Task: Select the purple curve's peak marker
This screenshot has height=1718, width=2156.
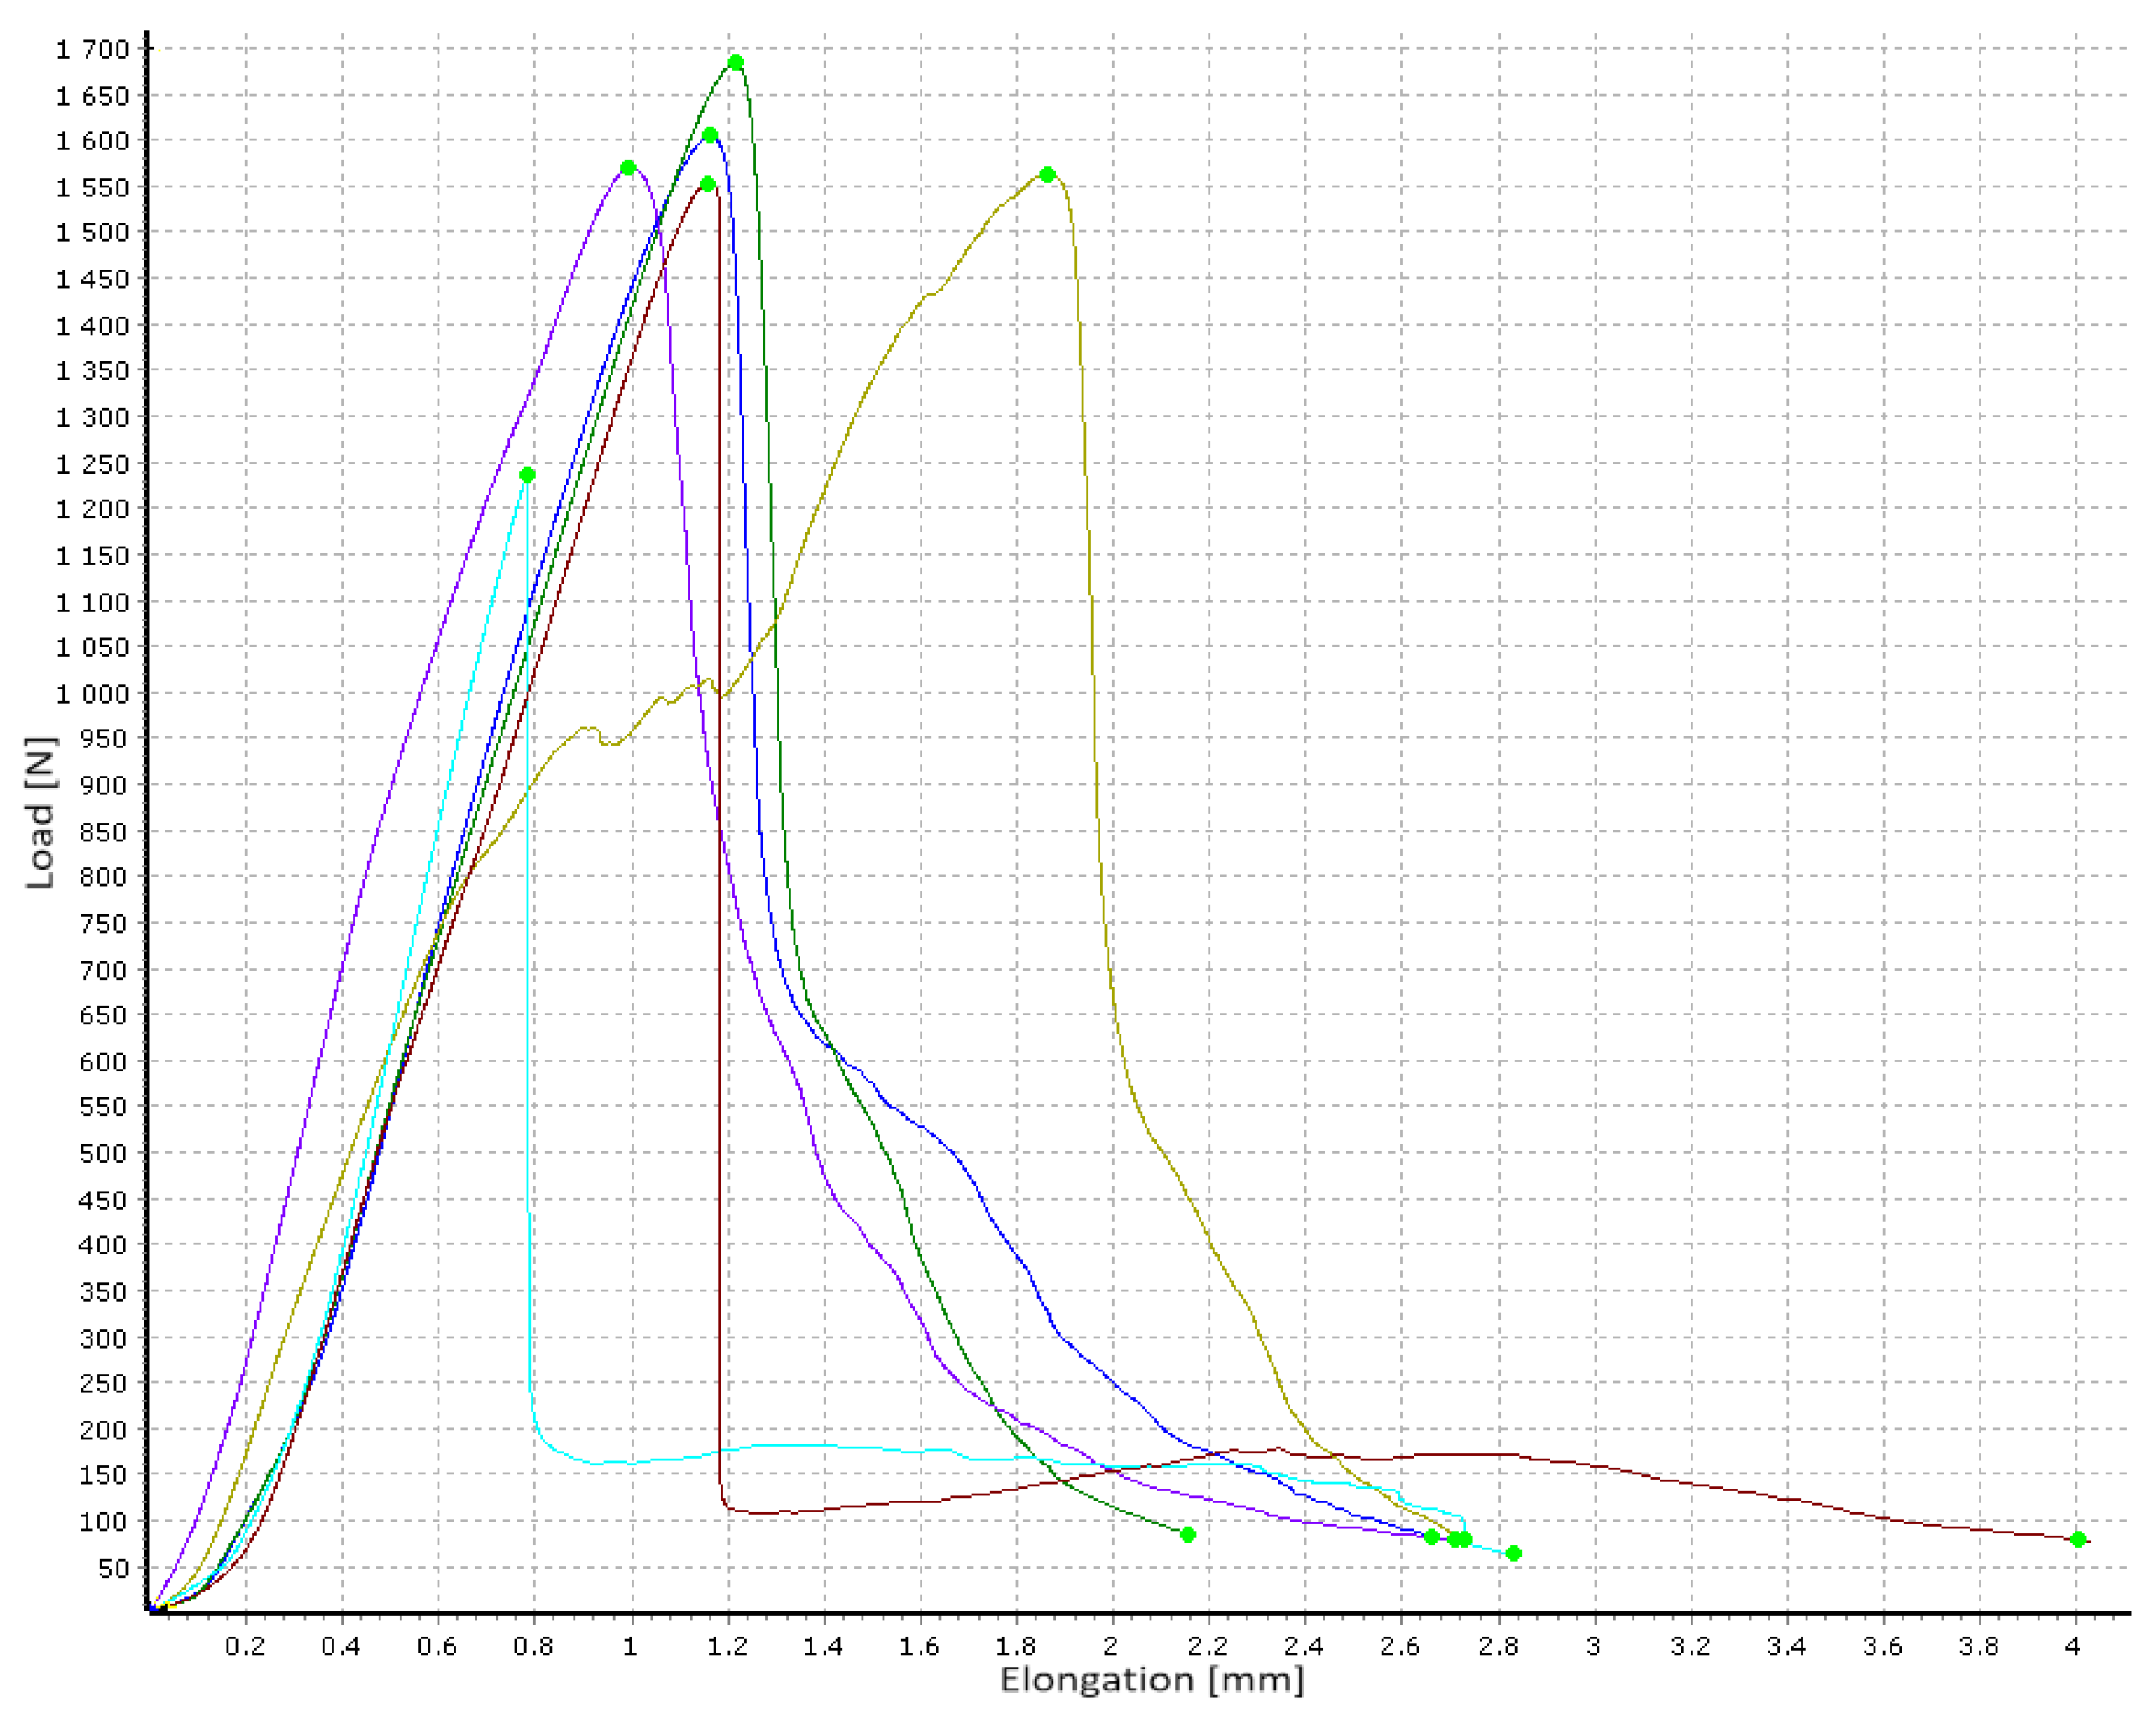Action: pyautogui.click(x=628, y=168)
